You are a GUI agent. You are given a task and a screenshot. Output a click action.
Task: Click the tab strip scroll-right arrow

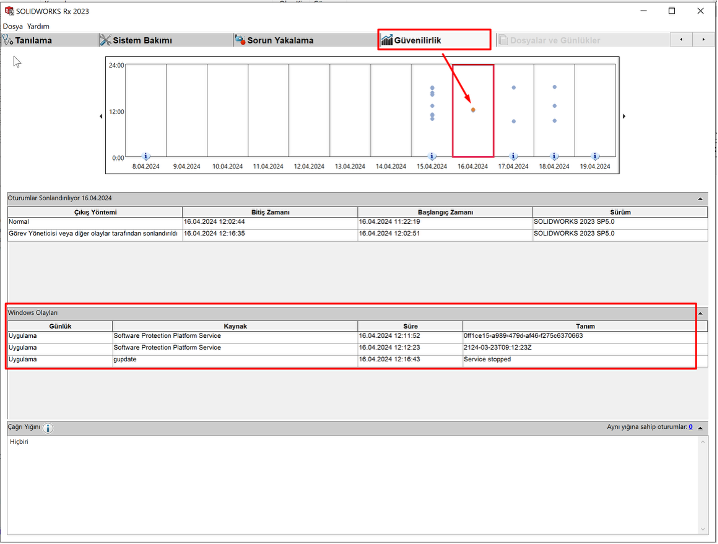pyautogui.click(x=703, y=40)
